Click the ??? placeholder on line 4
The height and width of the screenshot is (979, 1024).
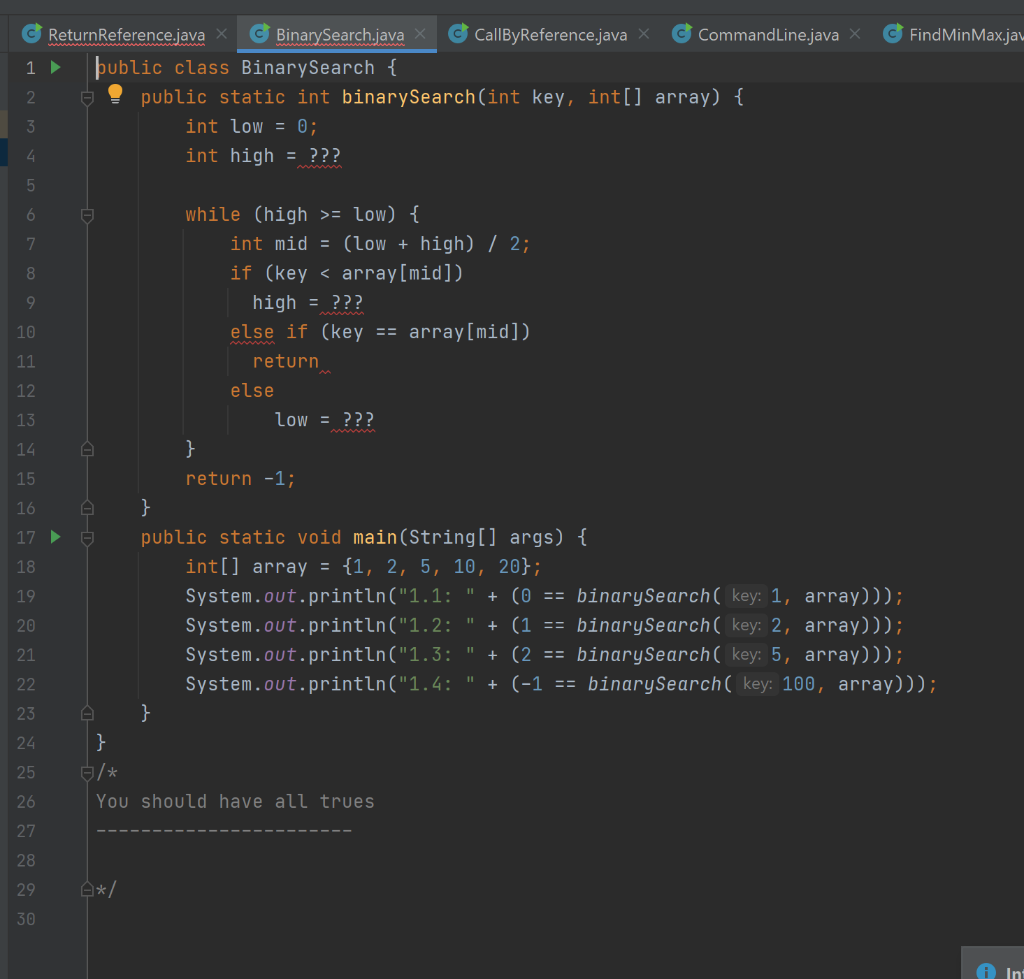[325, 156]
